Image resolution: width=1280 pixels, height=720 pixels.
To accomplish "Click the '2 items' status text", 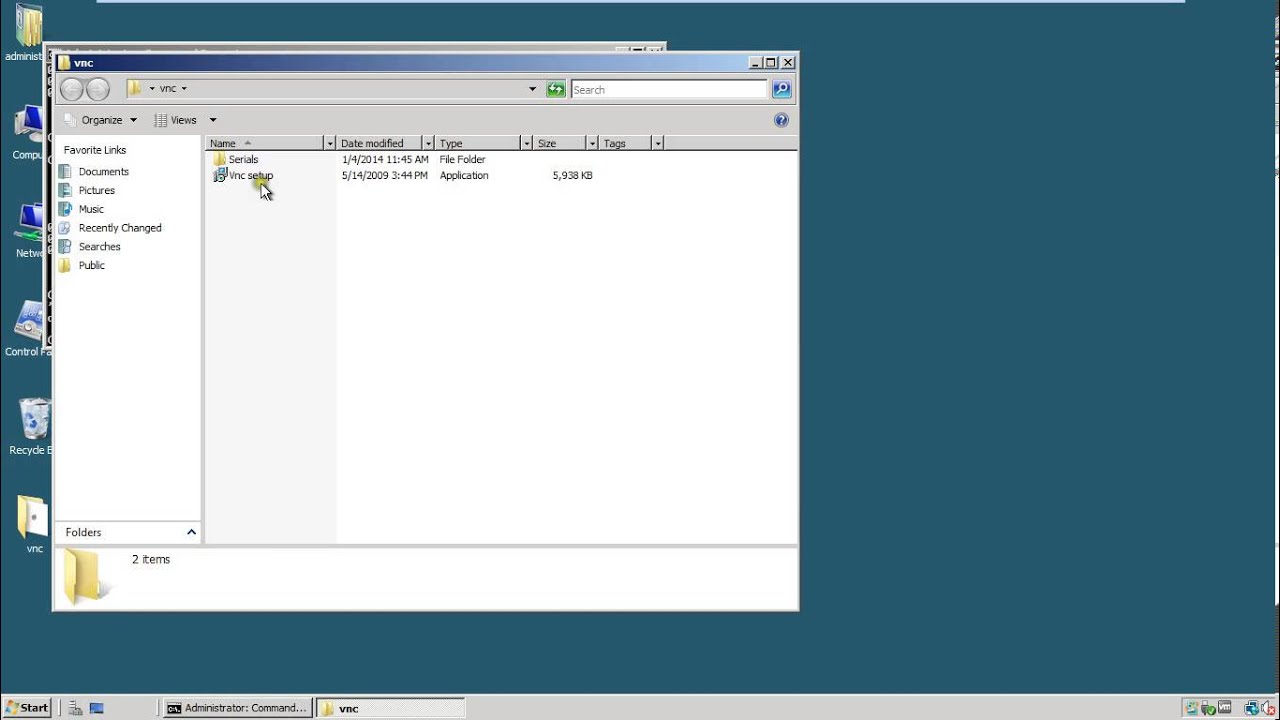I will click(x=151, y=559).
